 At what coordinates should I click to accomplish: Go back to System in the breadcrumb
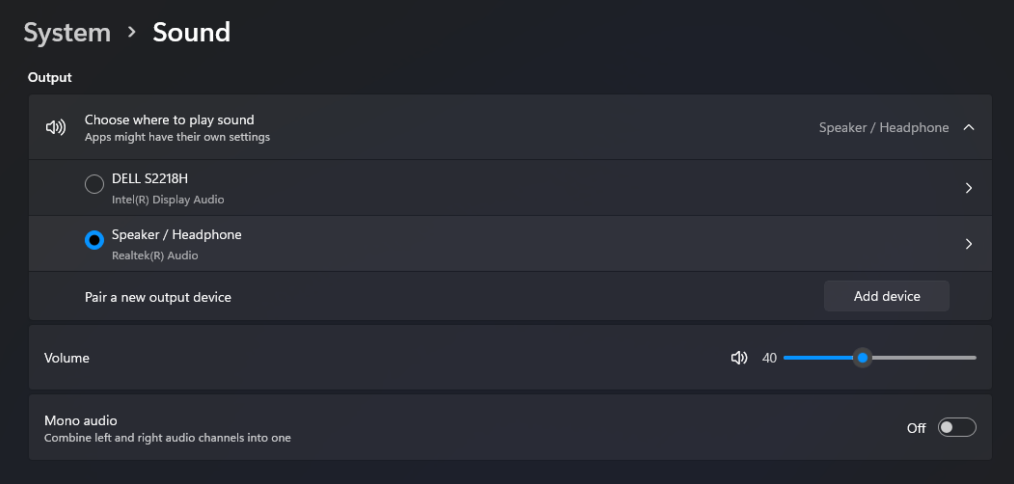pyautogui.click(x=67, y=33)
